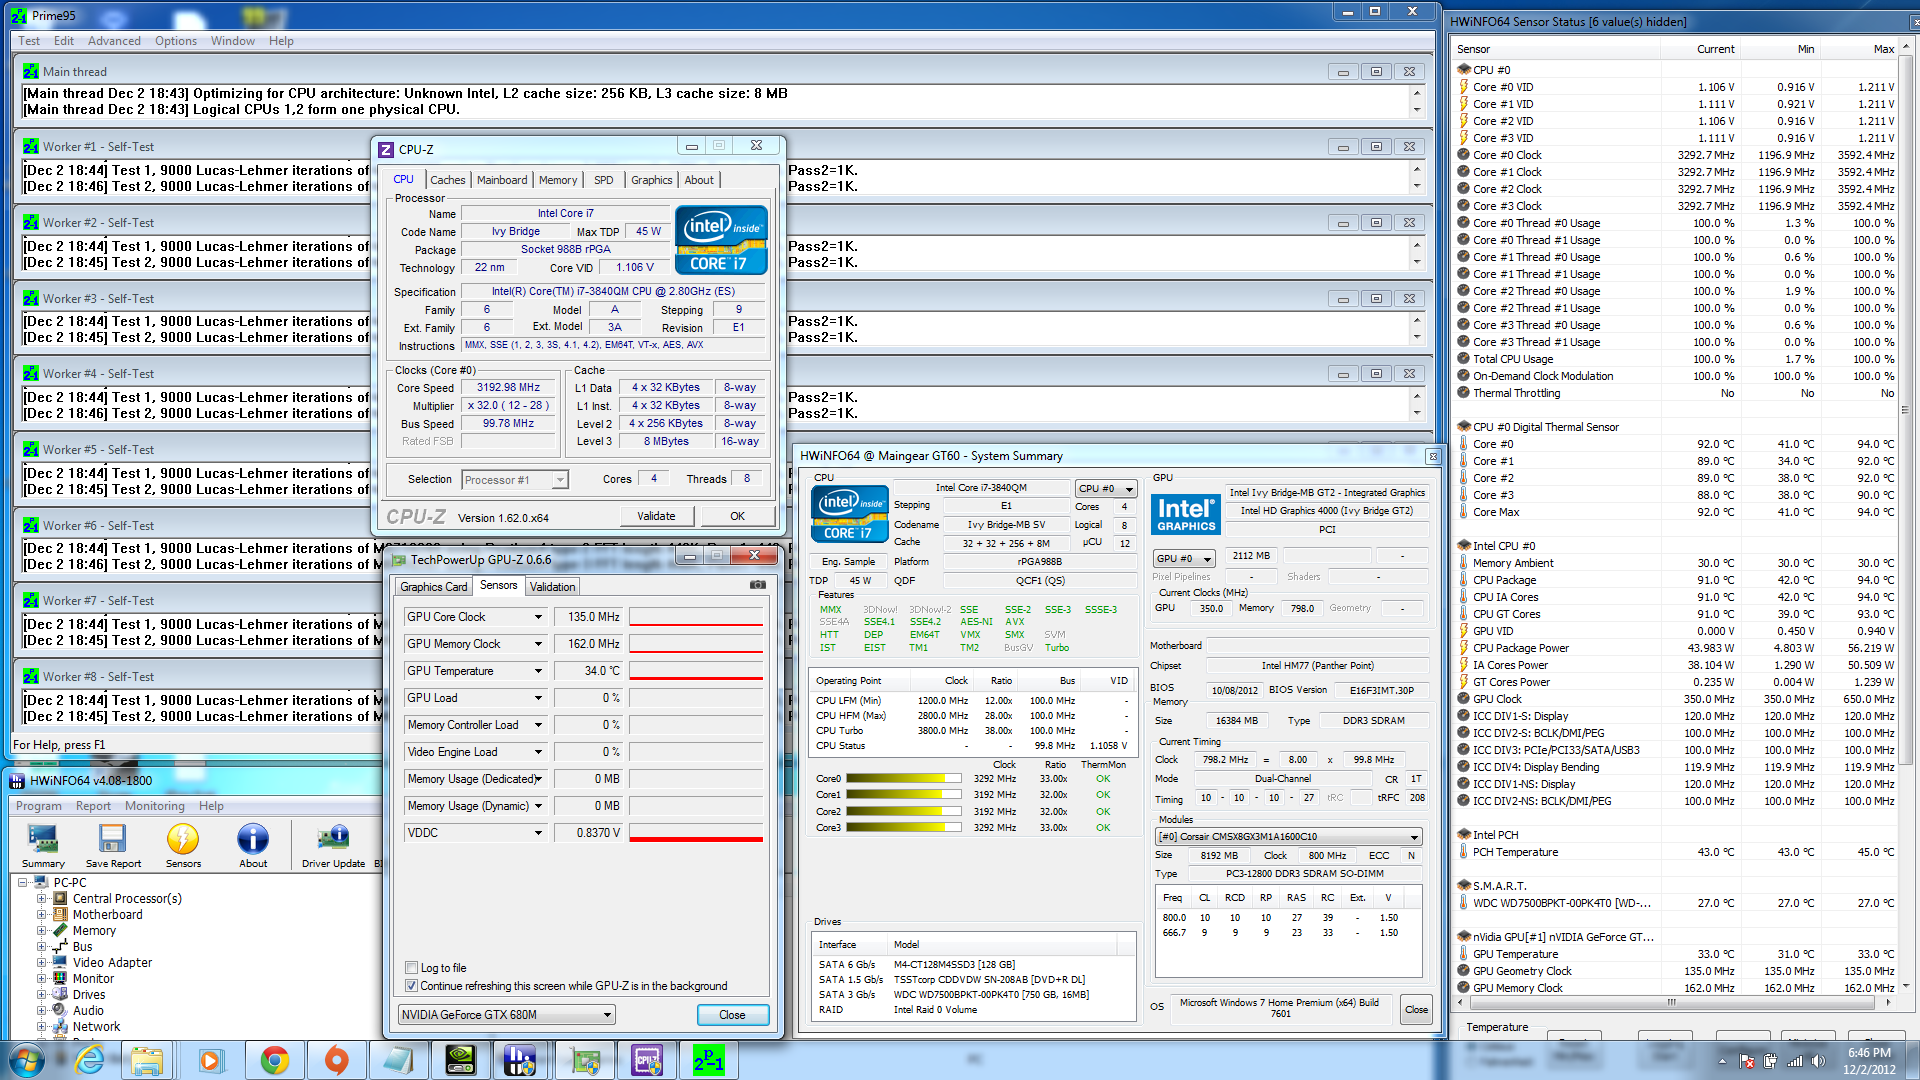The image size is (1920, 1080).
Task: Click OK button in CPU-Z
Action: point(737,516)
